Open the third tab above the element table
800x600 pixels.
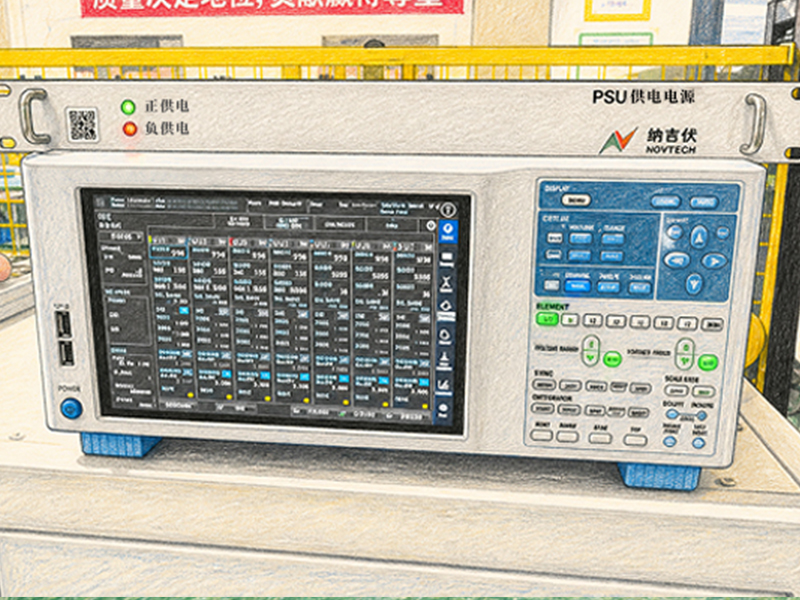click(x=339, y=223)
